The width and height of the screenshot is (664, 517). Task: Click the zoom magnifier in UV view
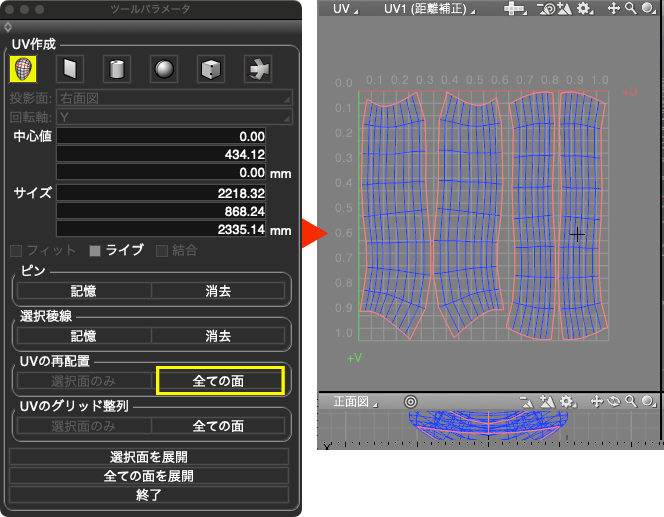click(630, 8)
